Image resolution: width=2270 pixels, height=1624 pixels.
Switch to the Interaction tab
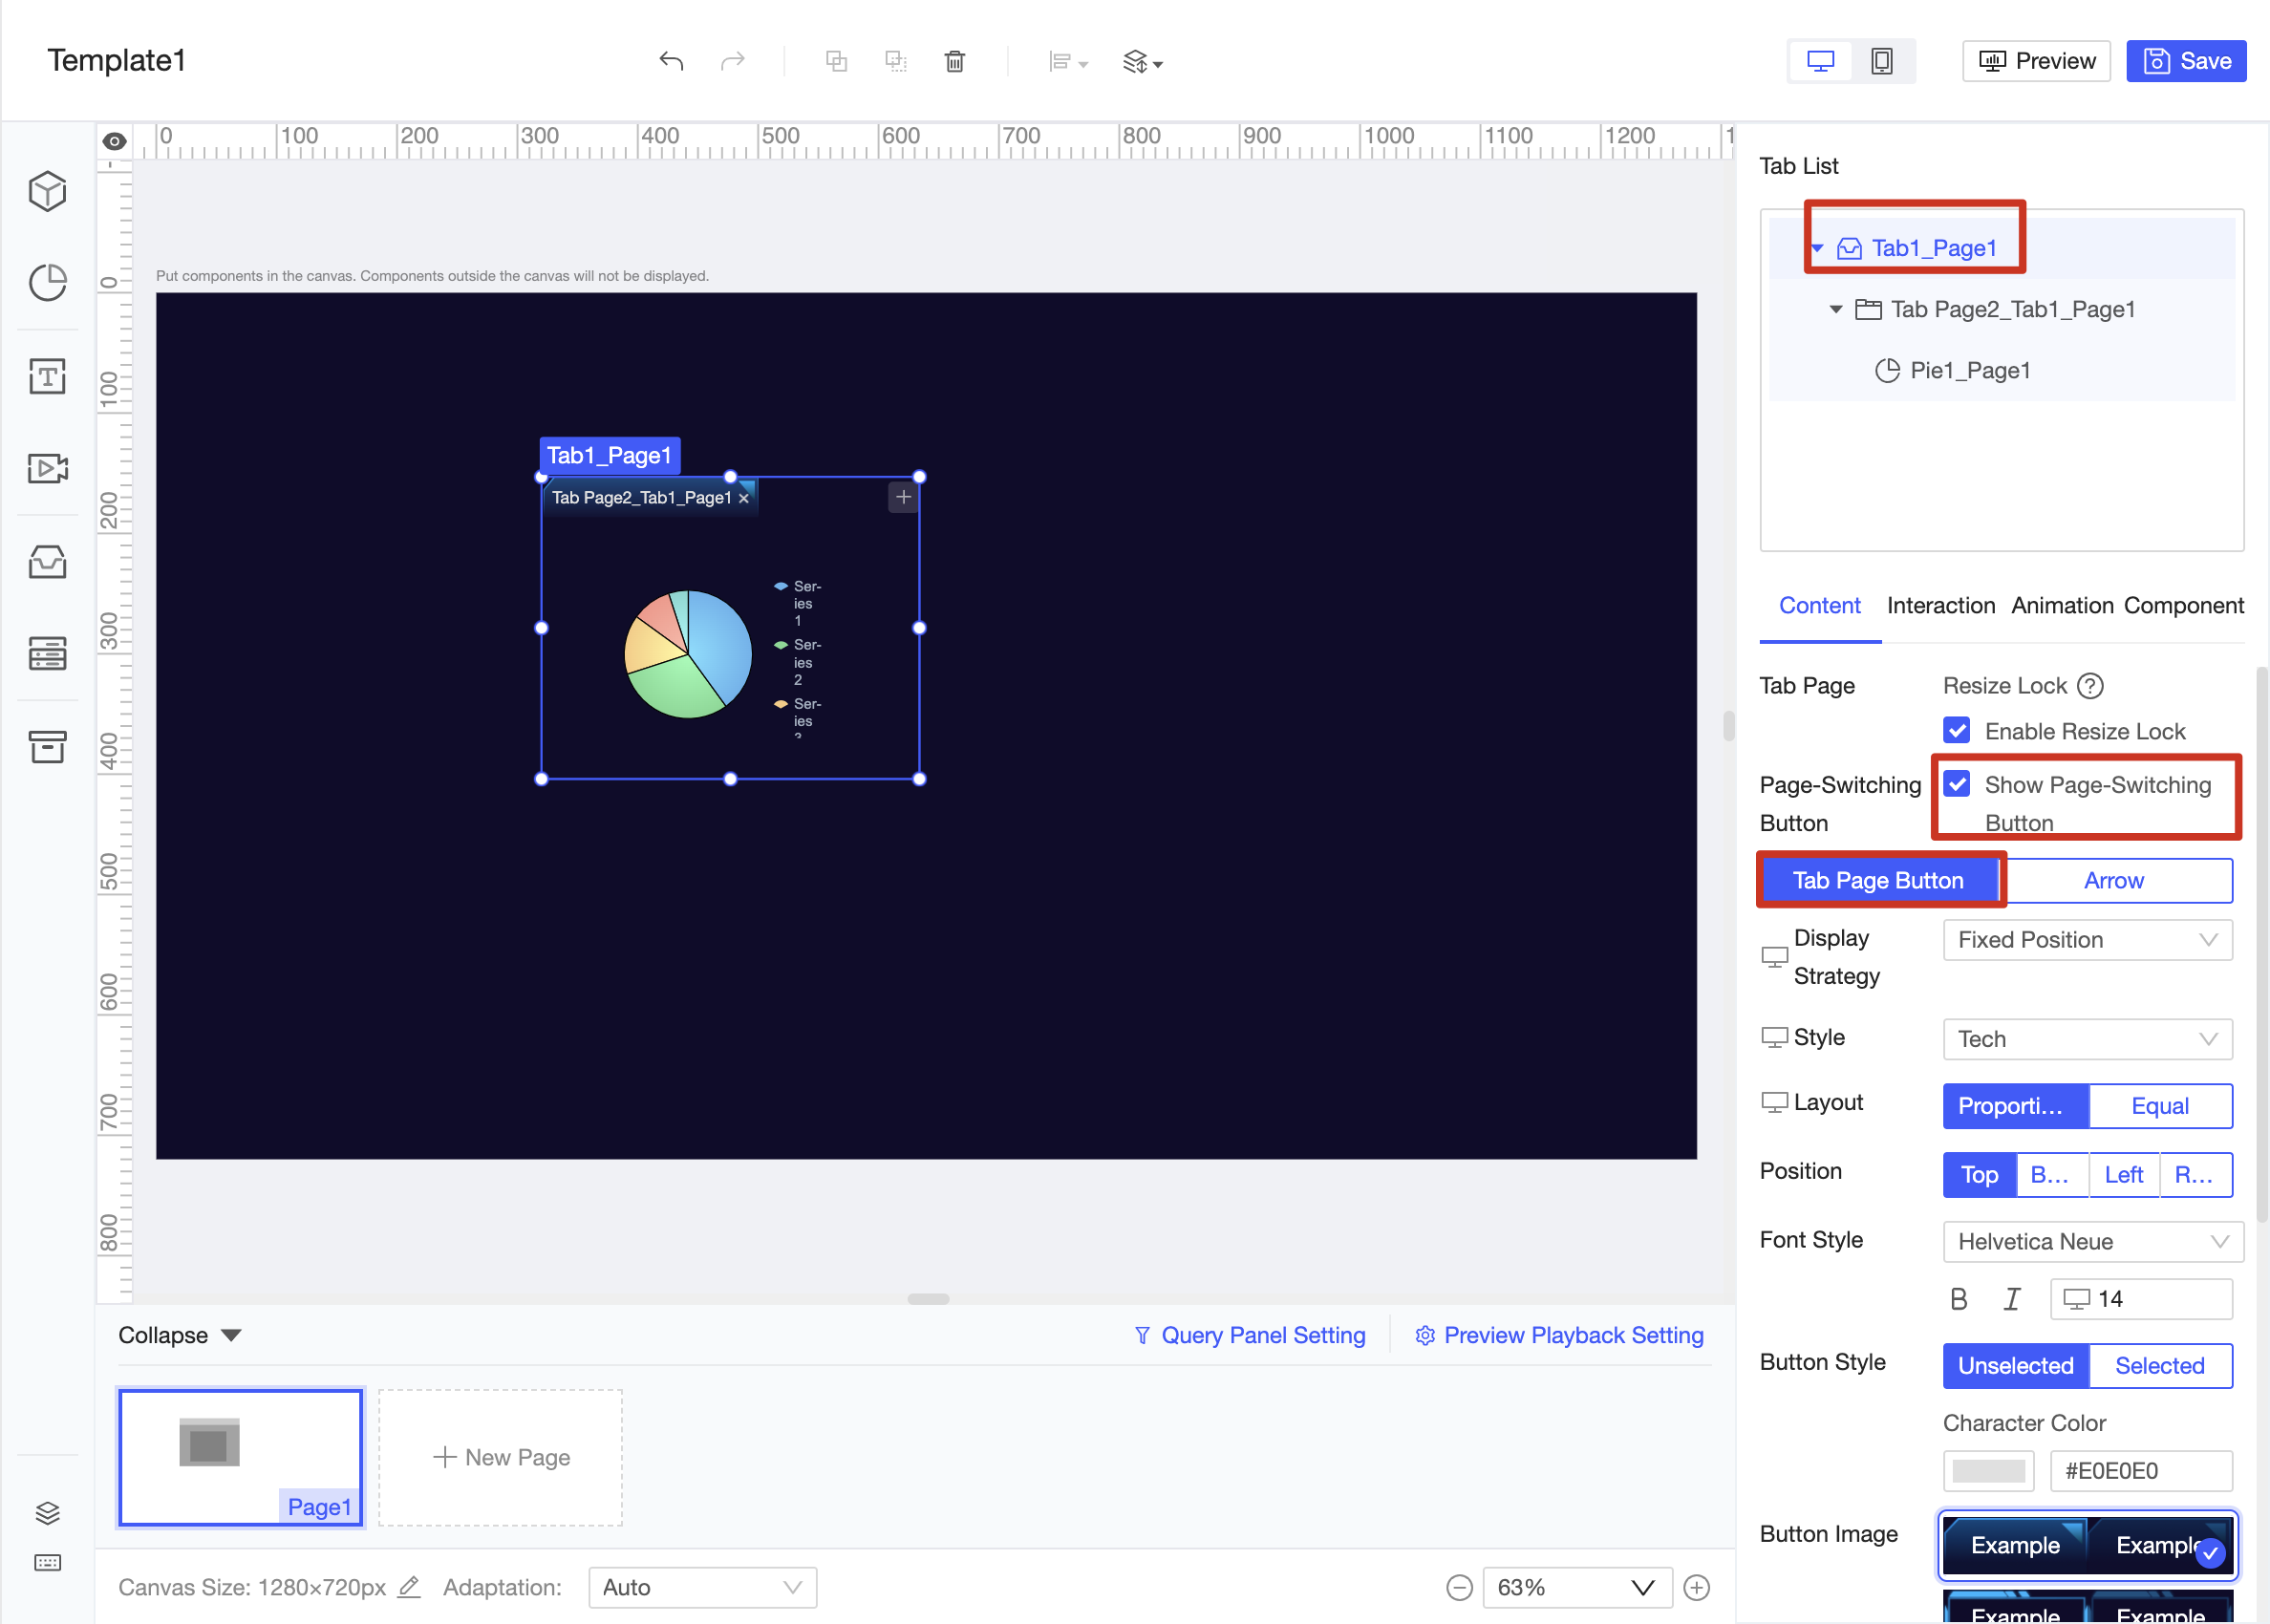(x=1940, y=605)
